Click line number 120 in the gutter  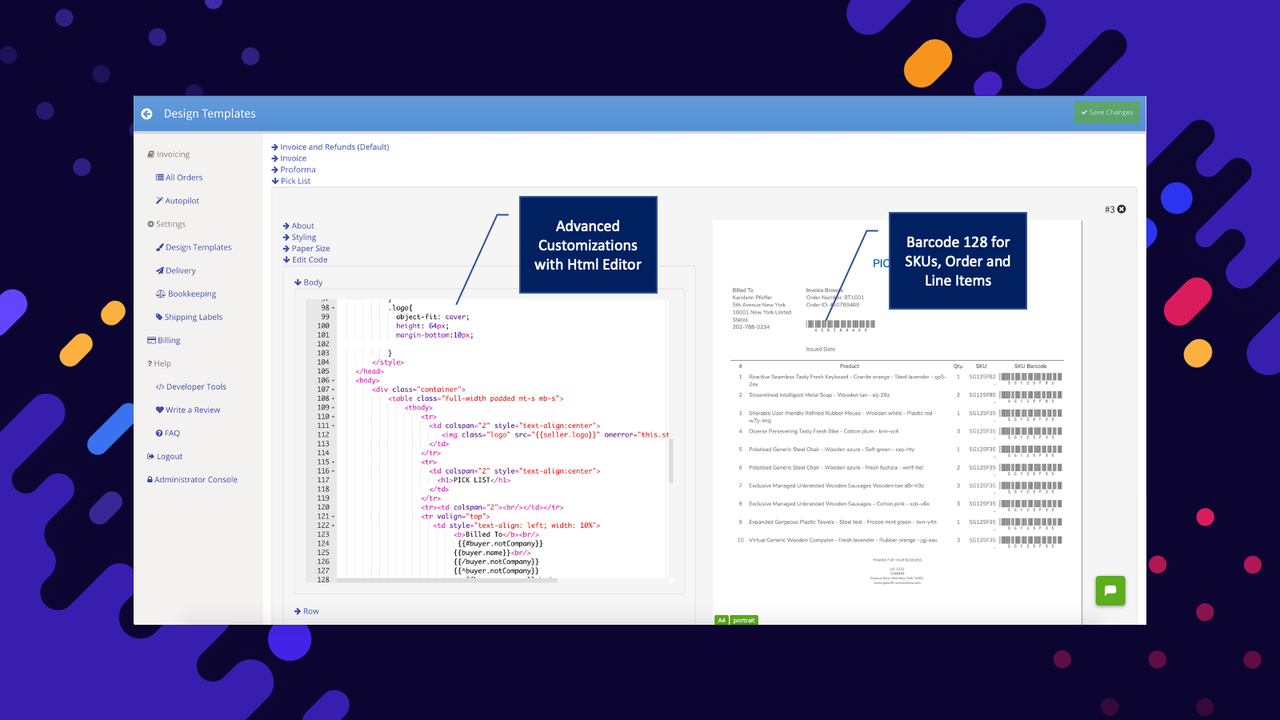pyautogui.click(x=322, y=507)
